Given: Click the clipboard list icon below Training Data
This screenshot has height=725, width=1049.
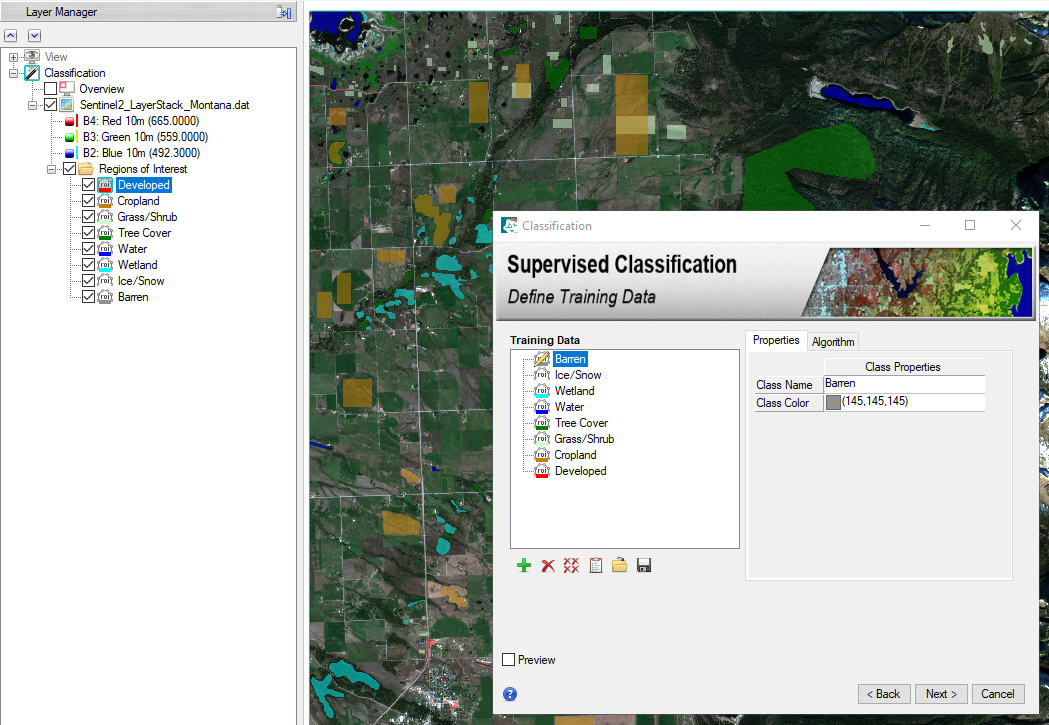Looking at the screenshot, I should 596,566.
